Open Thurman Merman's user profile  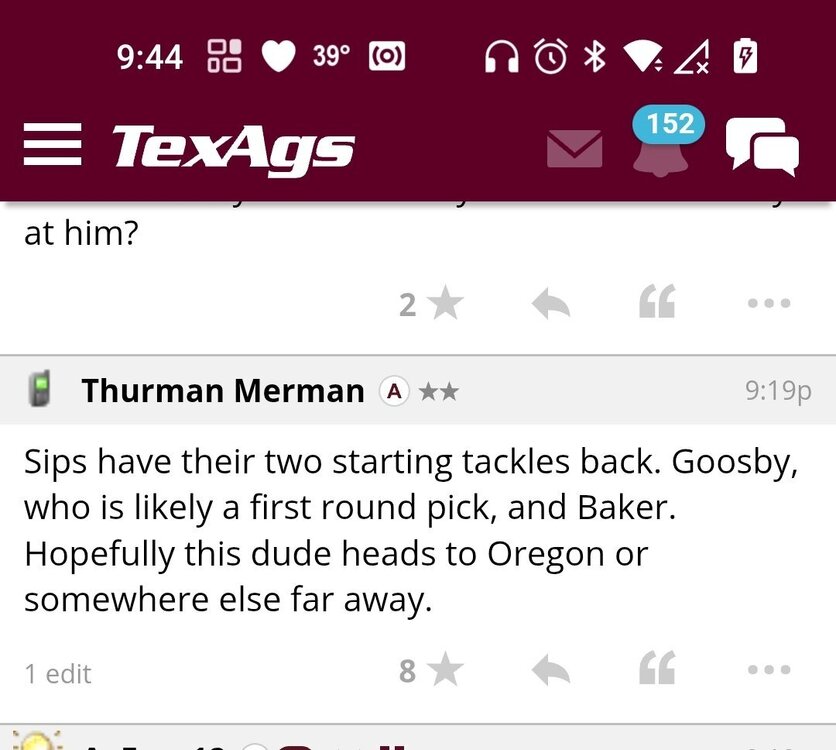(223, 390)
